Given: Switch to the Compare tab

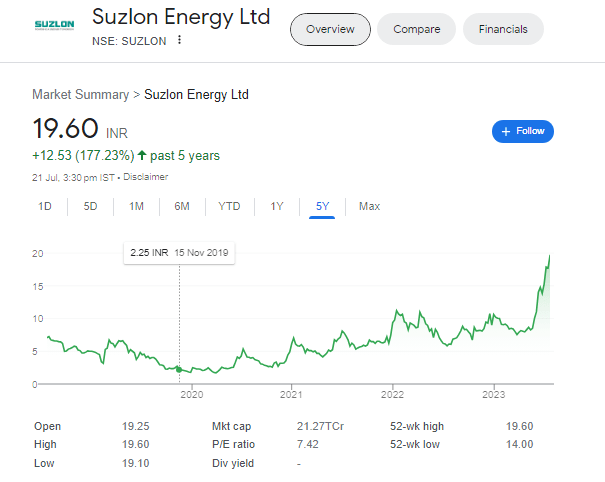Looking at the screenshot, I should (x=416, y=29).
